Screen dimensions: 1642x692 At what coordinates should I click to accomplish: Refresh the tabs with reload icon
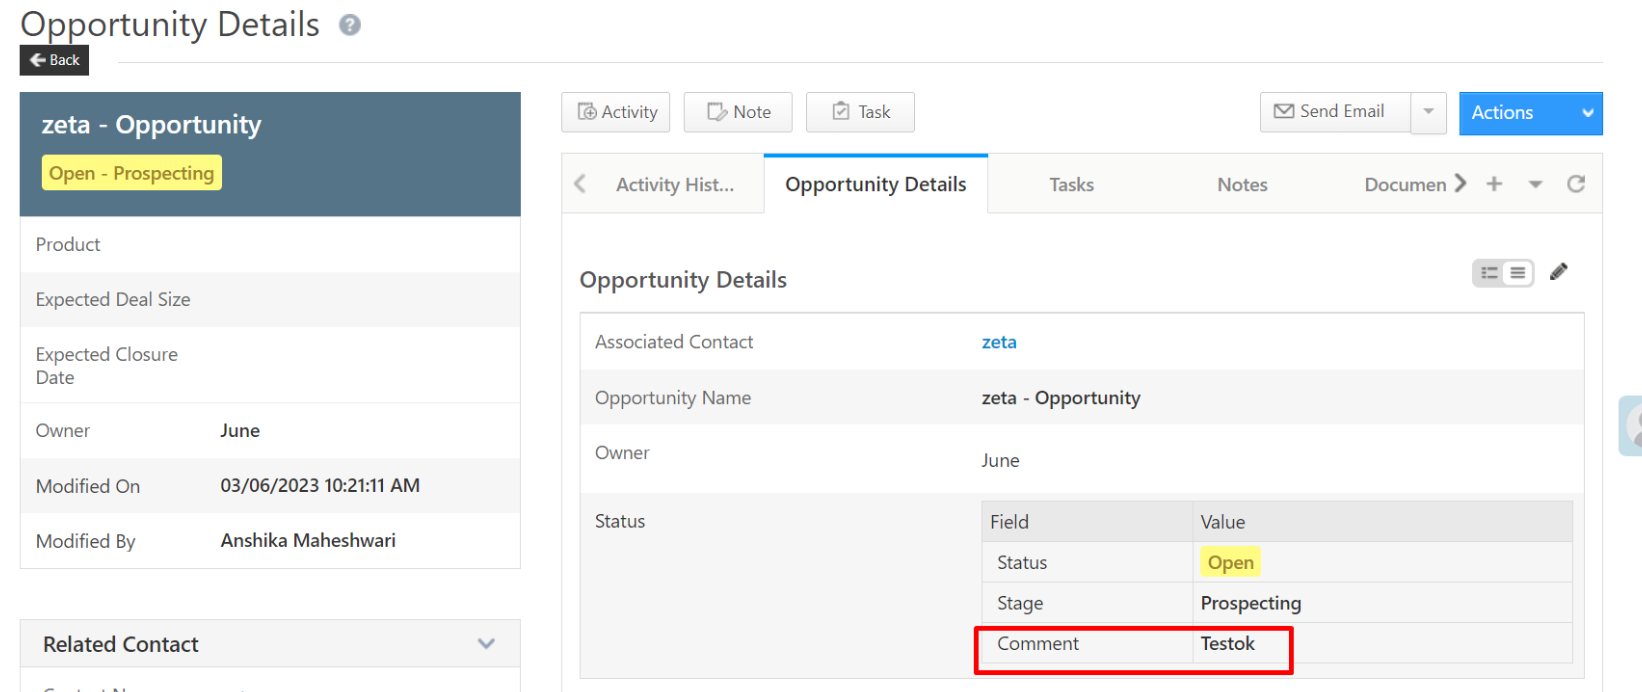pyautogui.click(x=1576, y=184)
